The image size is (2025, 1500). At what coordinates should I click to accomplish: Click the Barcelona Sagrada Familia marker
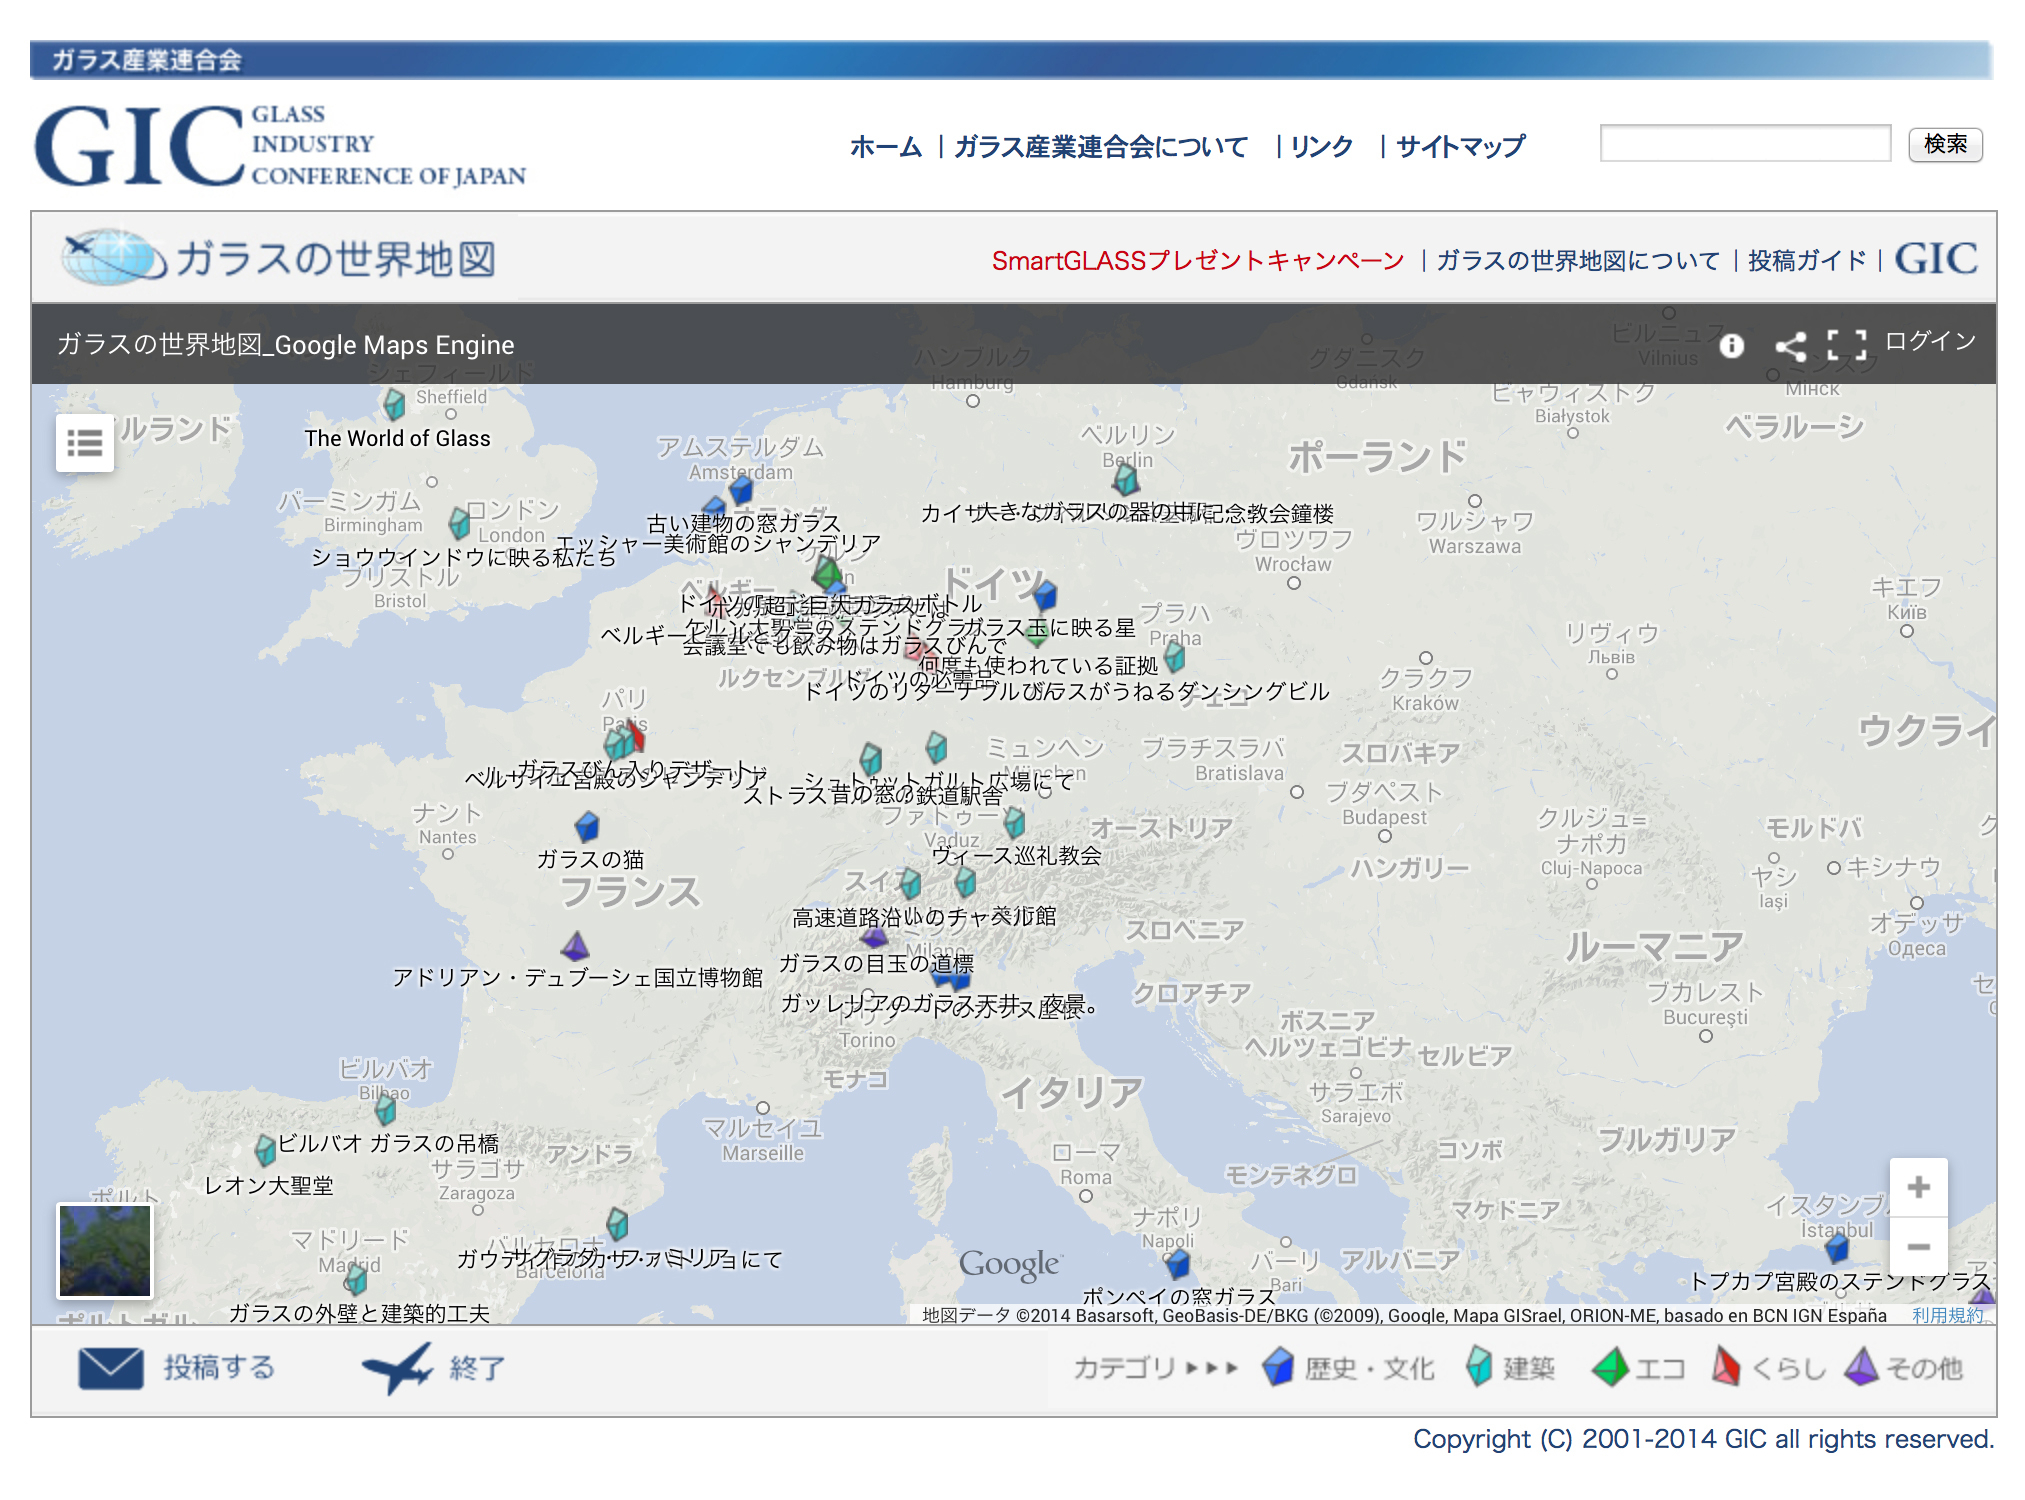(x=617, y=1224)
